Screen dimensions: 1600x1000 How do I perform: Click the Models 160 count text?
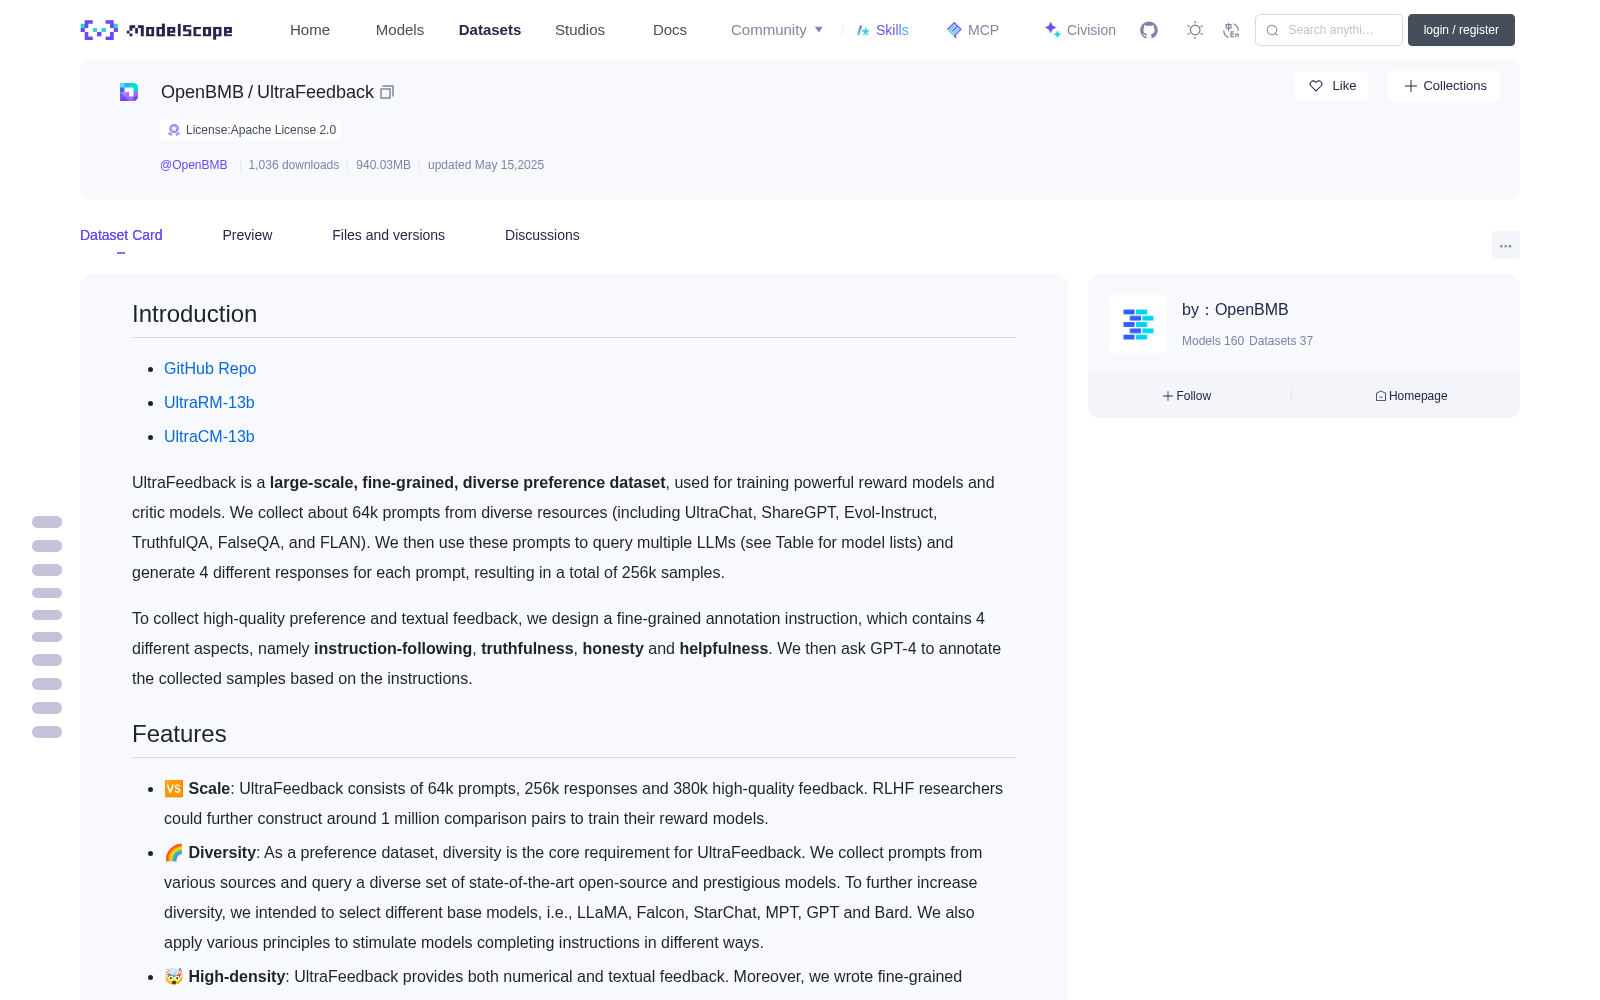click(x=1213, y=341)
